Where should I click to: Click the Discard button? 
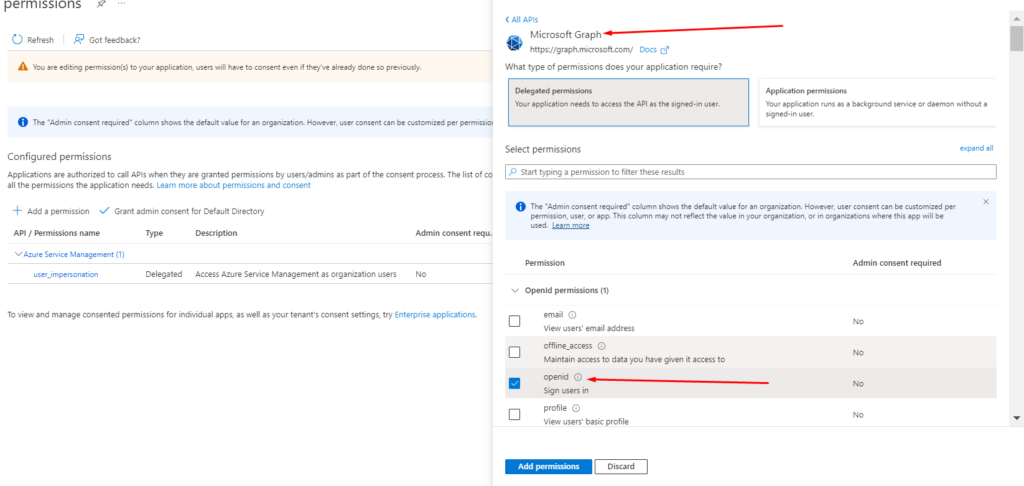point(621,466)
